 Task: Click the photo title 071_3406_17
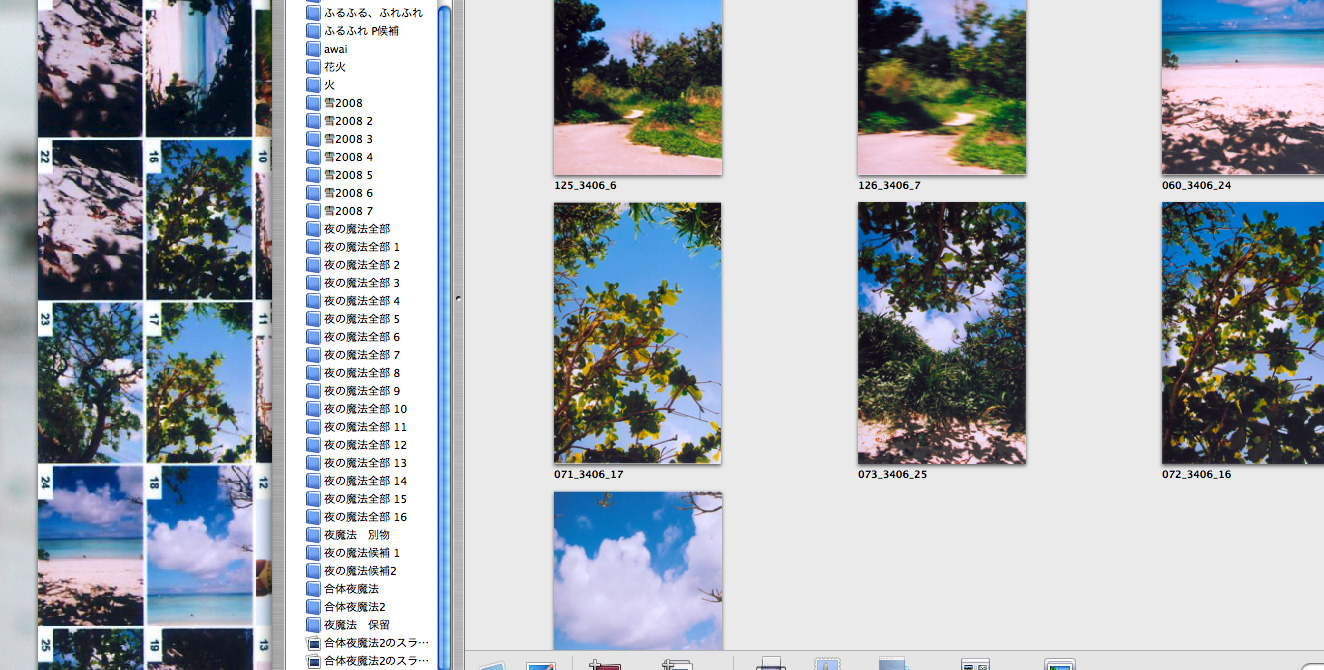[x=588, y=475]
